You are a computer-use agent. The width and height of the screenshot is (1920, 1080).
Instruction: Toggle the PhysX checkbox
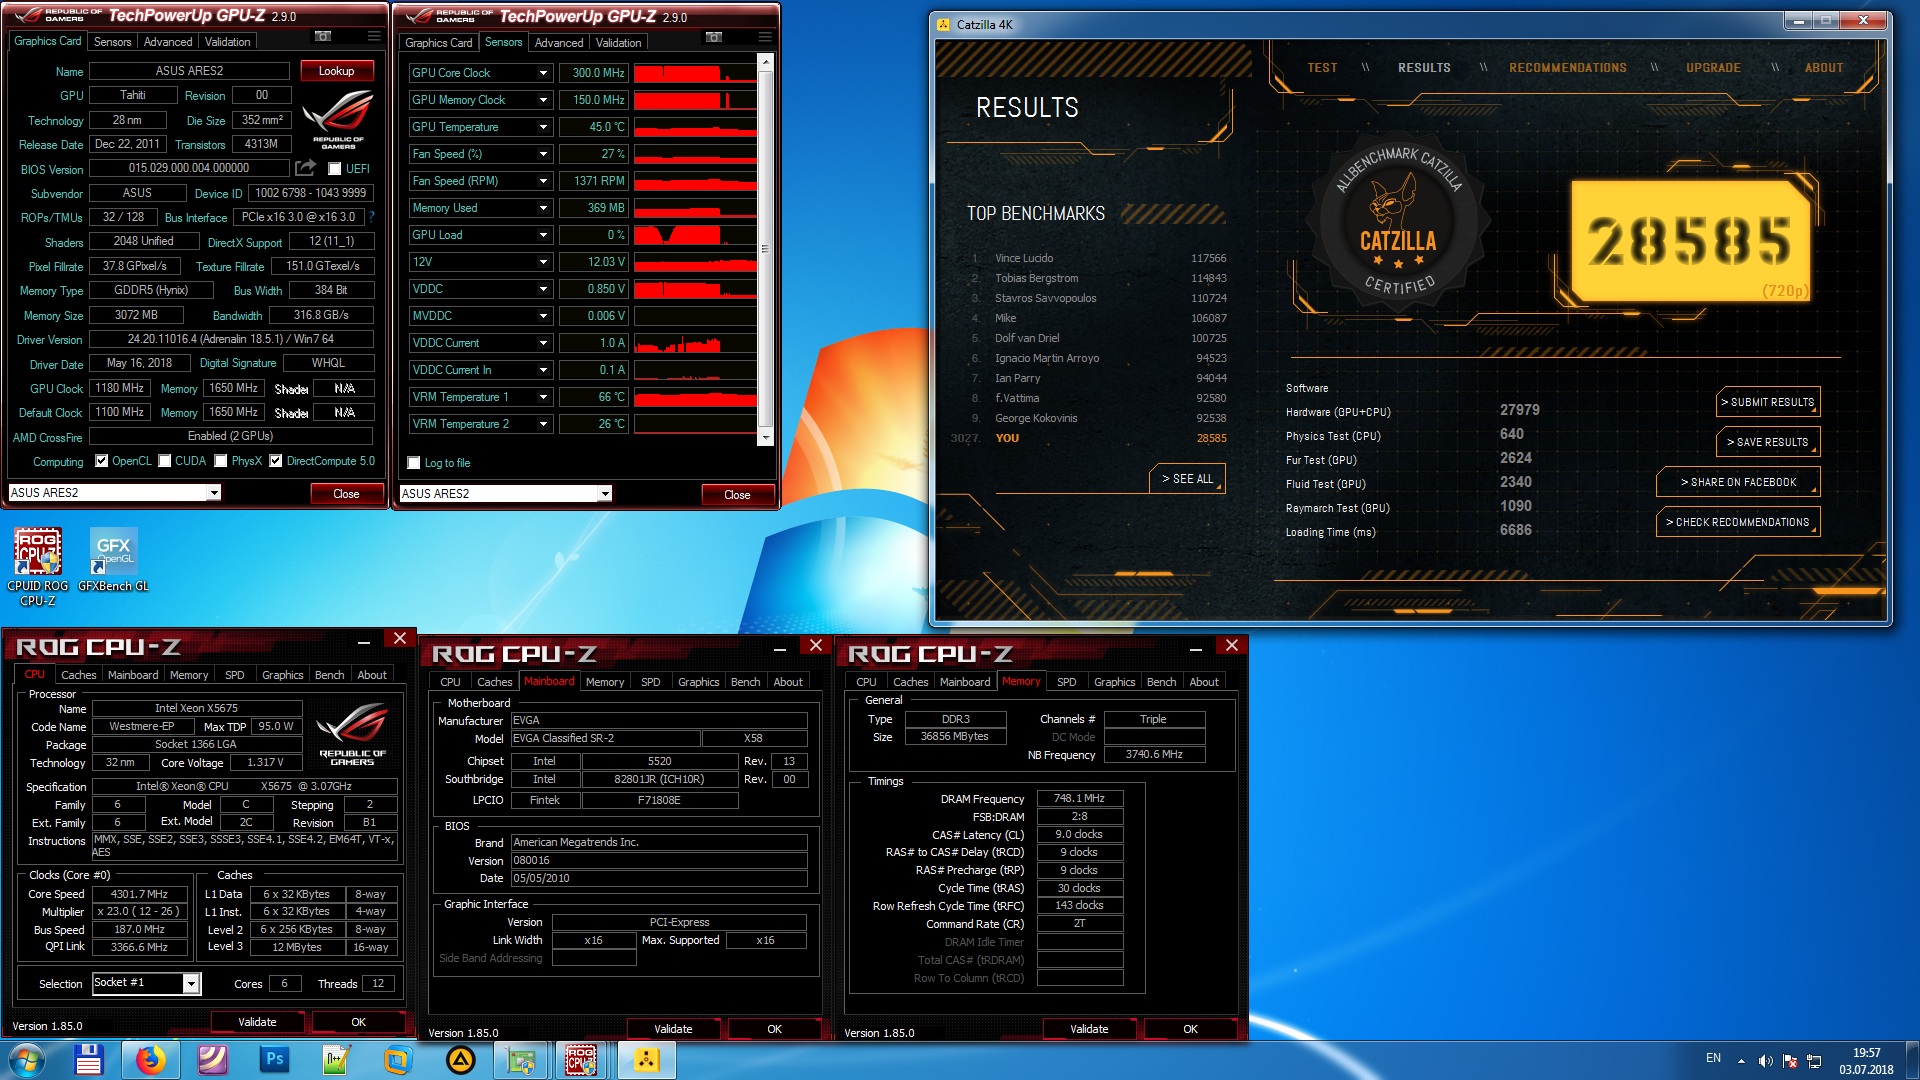[221, 461]
